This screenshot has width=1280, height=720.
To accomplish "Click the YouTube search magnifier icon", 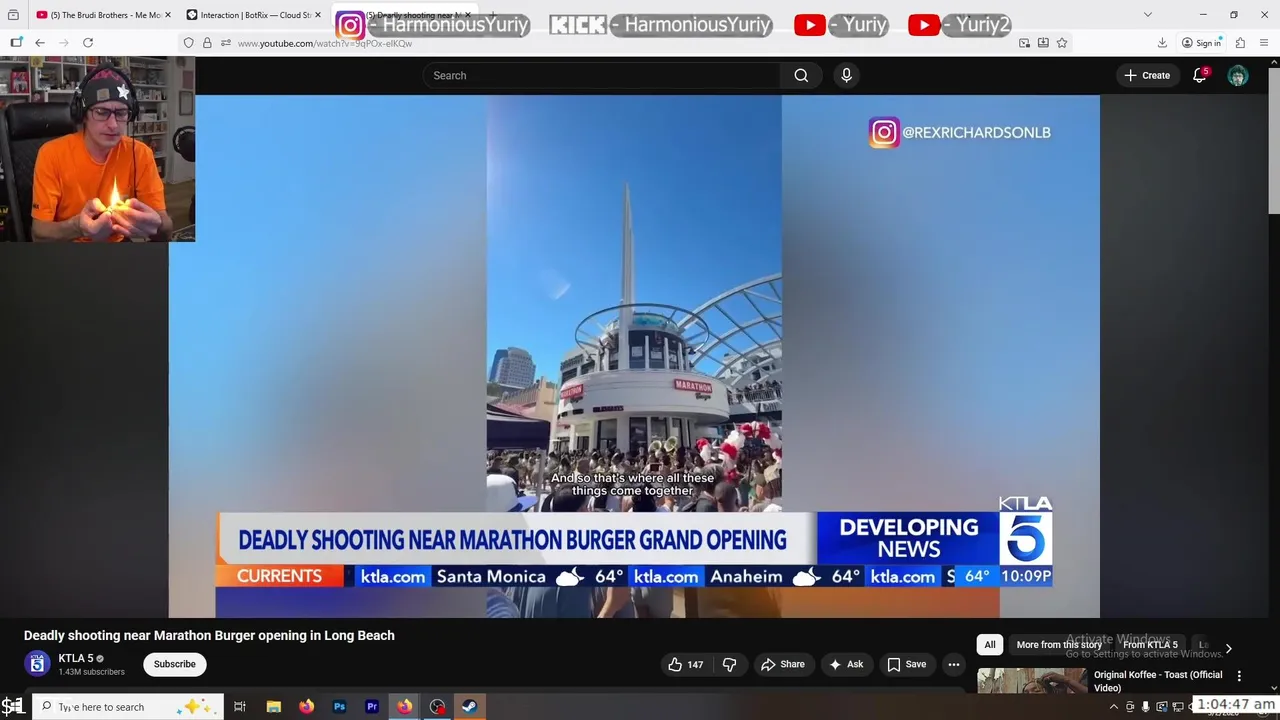I will pyautogui.click(x=801, y=75).
